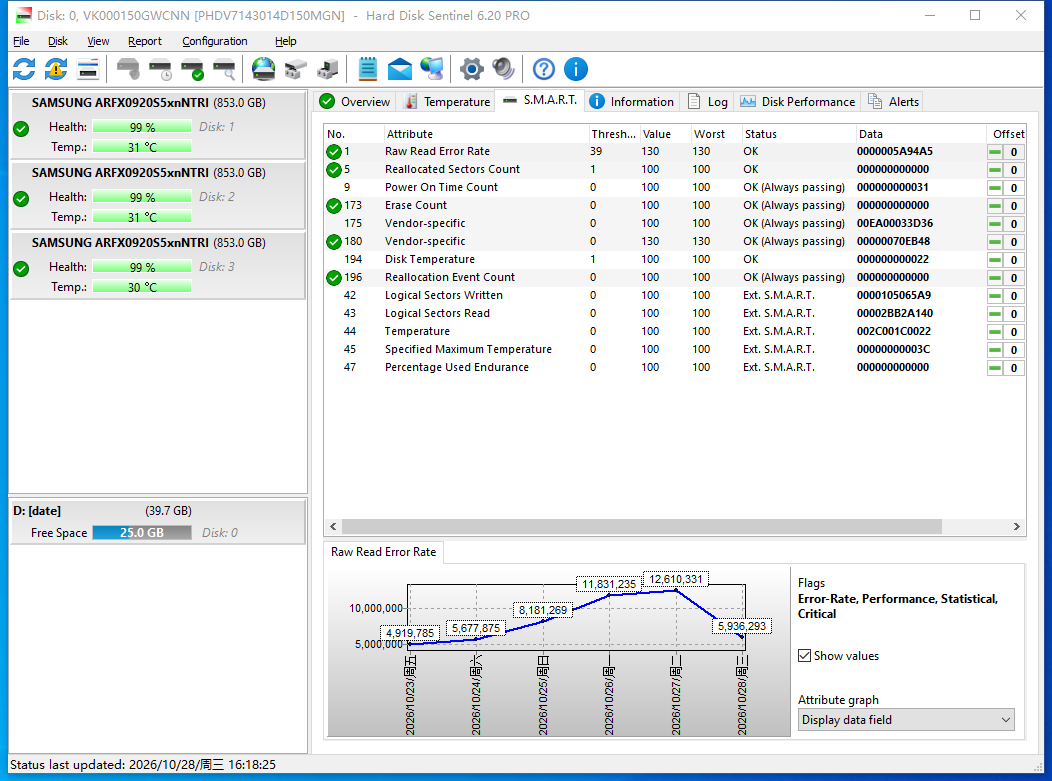Open the Report menu
This screenshot has height=781, width=1052.
coord(145,41)
